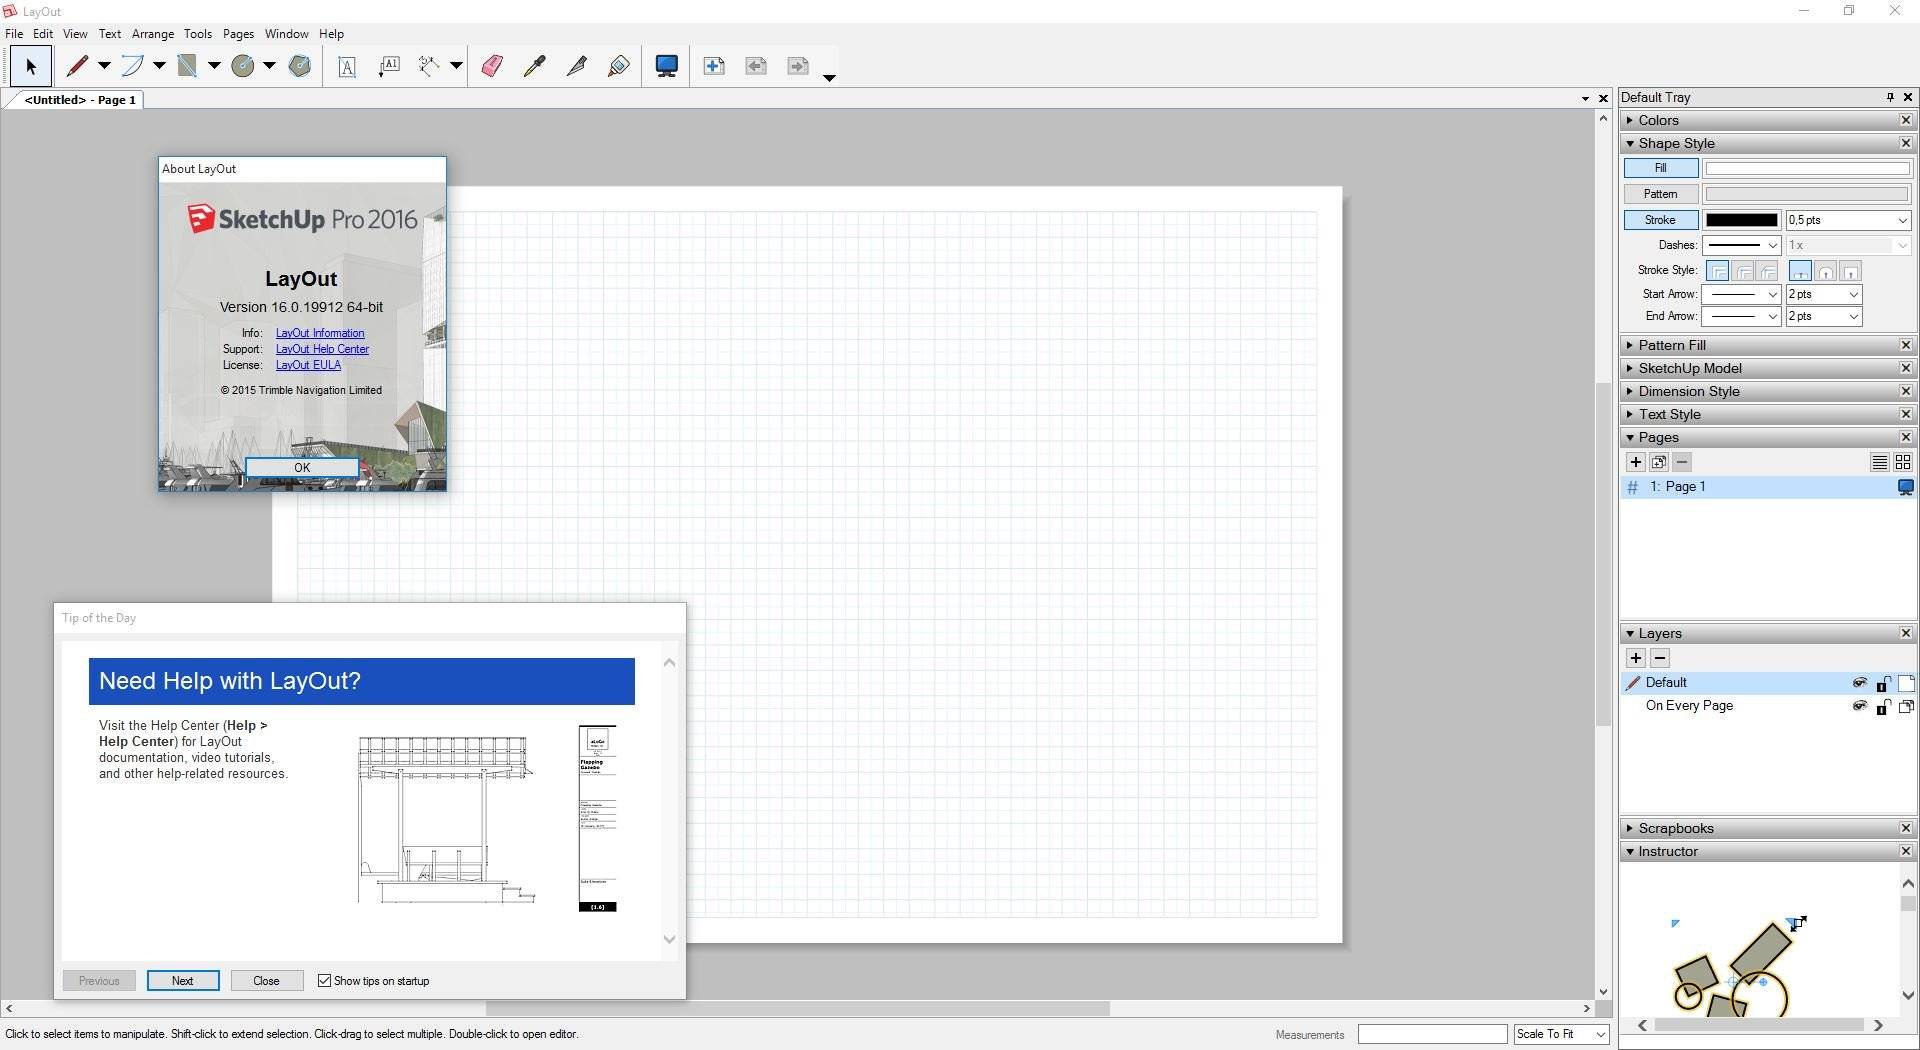Open the LayOut EULA link
This screenshot has height=1050, width=1920.
(x=308, y=365)
